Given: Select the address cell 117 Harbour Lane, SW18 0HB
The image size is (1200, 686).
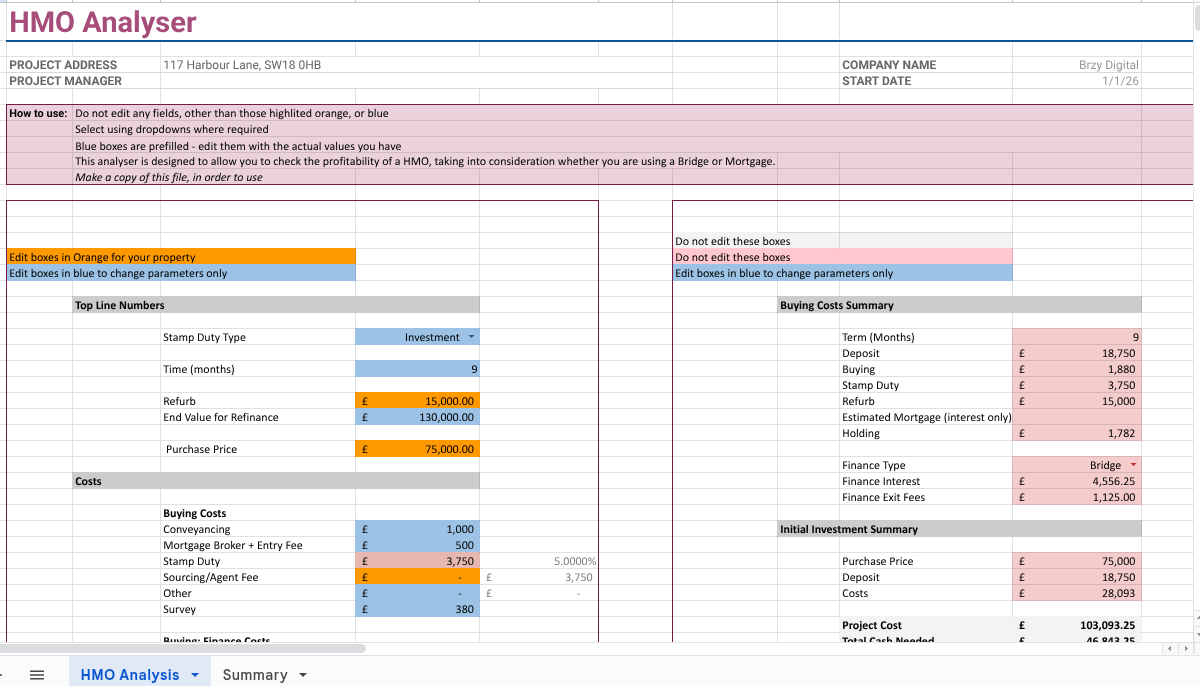Looking at the screenshot, I should 242,65.
